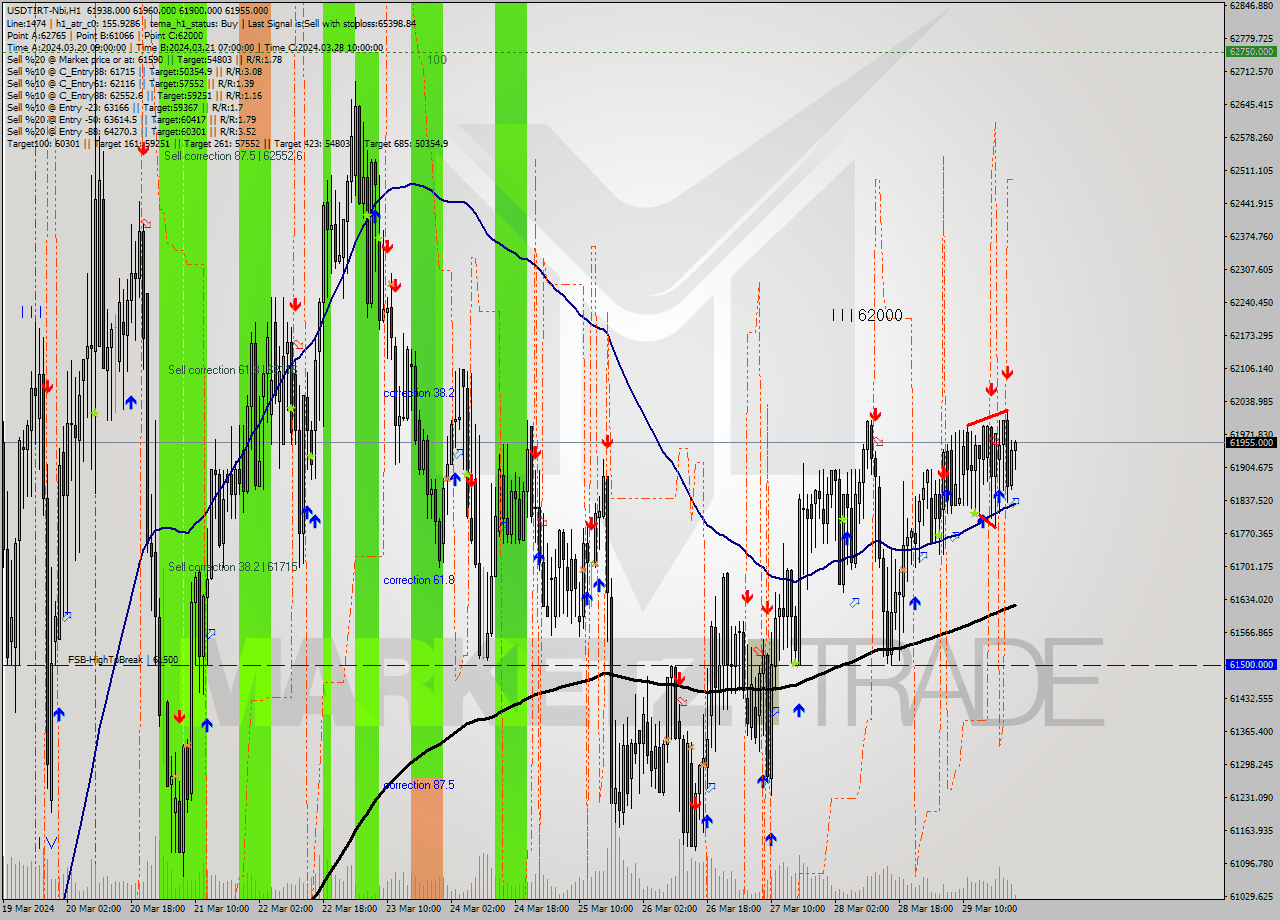Click the 61566.865 price axis label
Screen dimensions: 1280x920
click(1251, 632)
